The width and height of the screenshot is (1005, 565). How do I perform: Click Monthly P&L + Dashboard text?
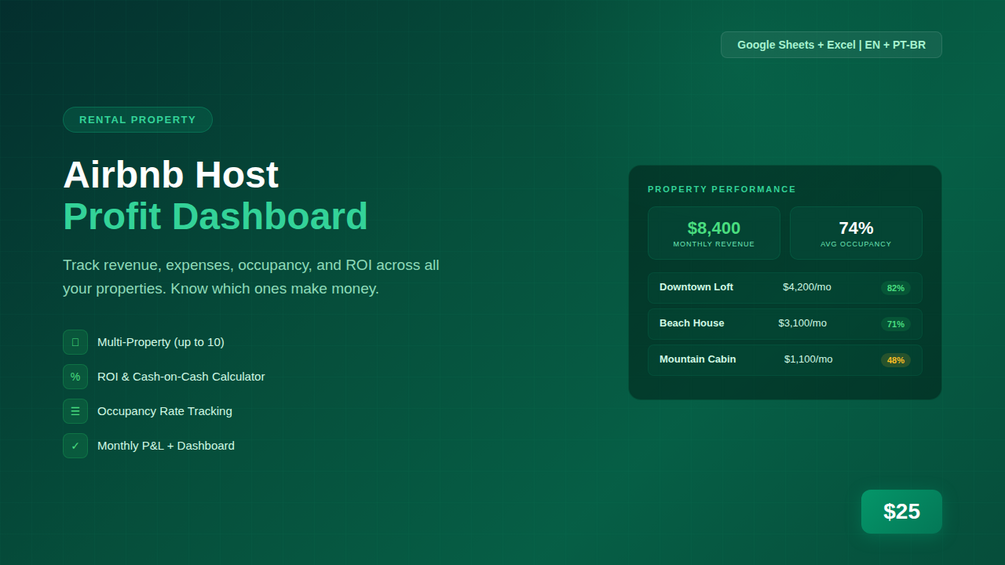(x=166, y=446)
